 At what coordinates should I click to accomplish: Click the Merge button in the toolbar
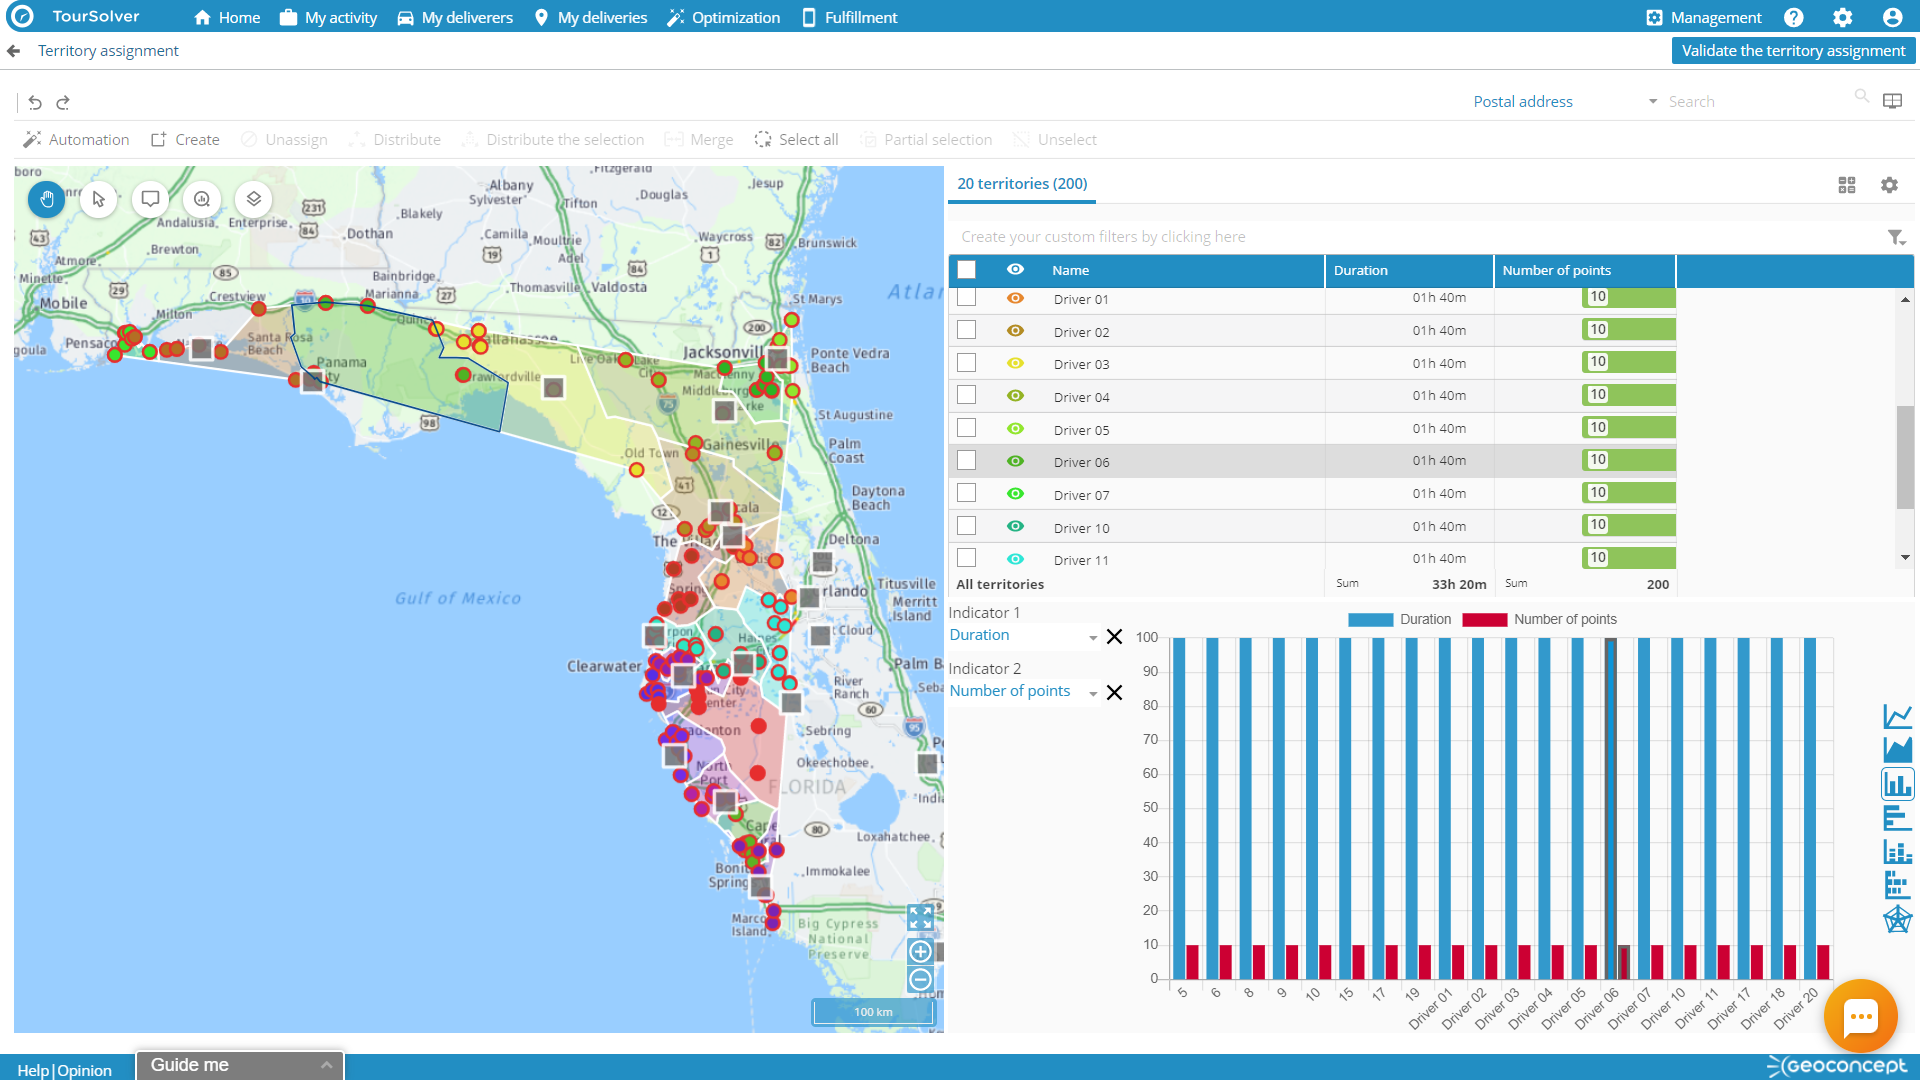click(x=698, y=139)
